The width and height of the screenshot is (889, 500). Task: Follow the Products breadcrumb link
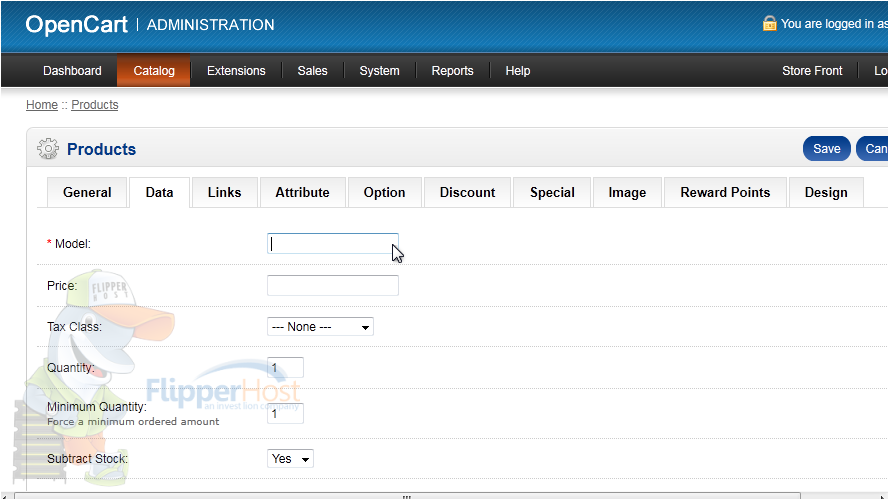click(95, 105)
